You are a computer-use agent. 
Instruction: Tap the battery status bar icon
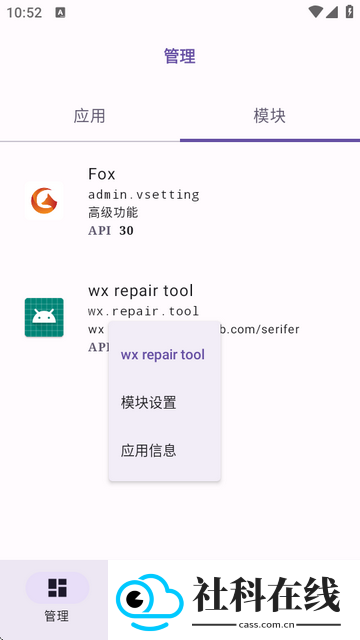pos(349,11)
